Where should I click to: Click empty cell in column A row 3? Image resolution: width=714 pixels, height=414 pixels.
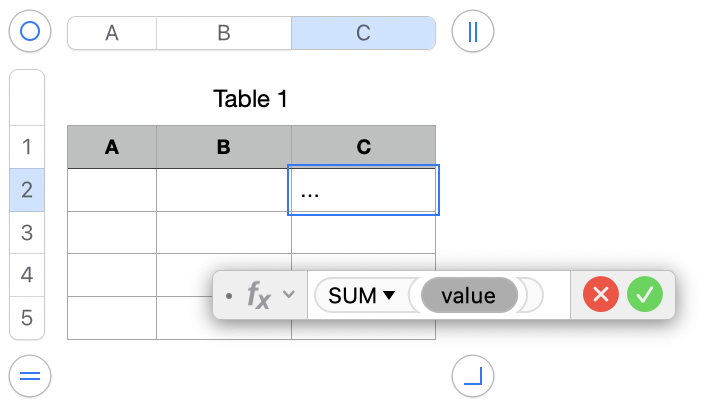(x=112, y=232)
